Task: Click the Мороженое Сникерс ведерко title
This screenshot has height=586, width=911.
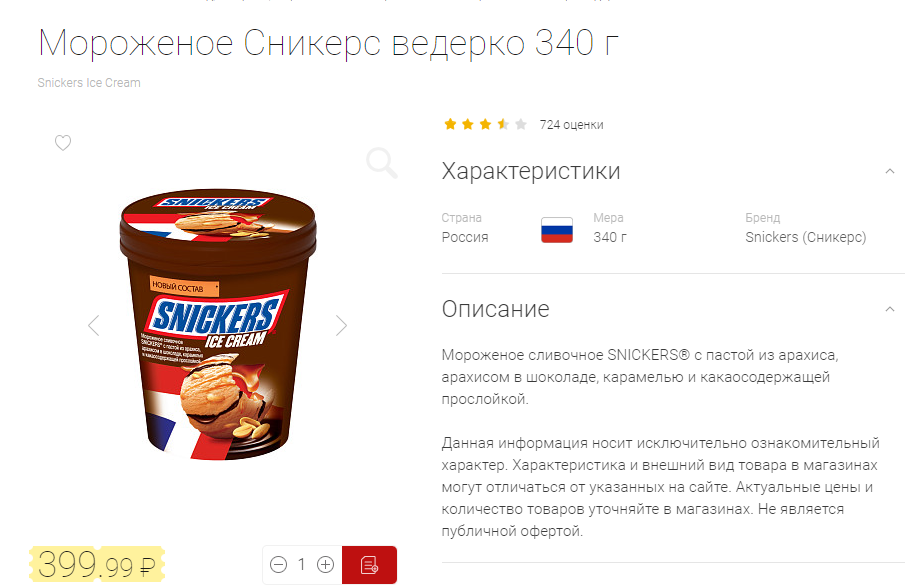Action: 328,44
